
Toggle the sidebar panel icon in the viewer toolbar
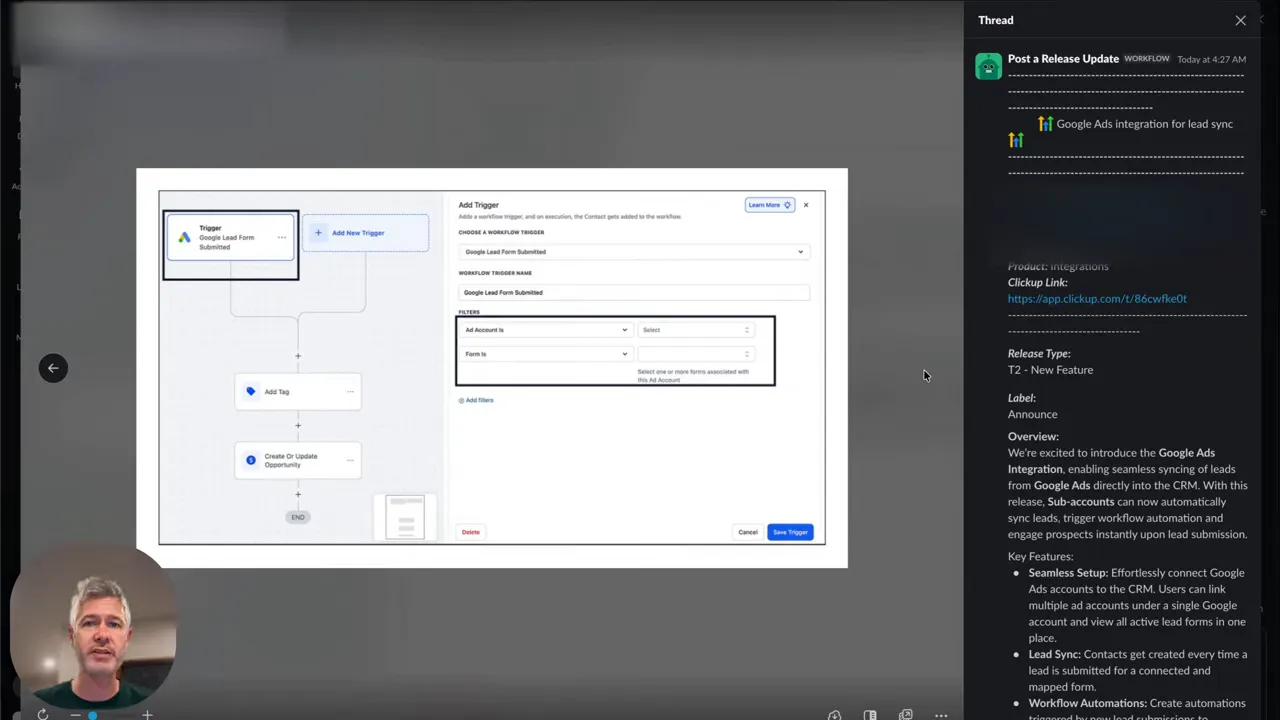point(870,715)
